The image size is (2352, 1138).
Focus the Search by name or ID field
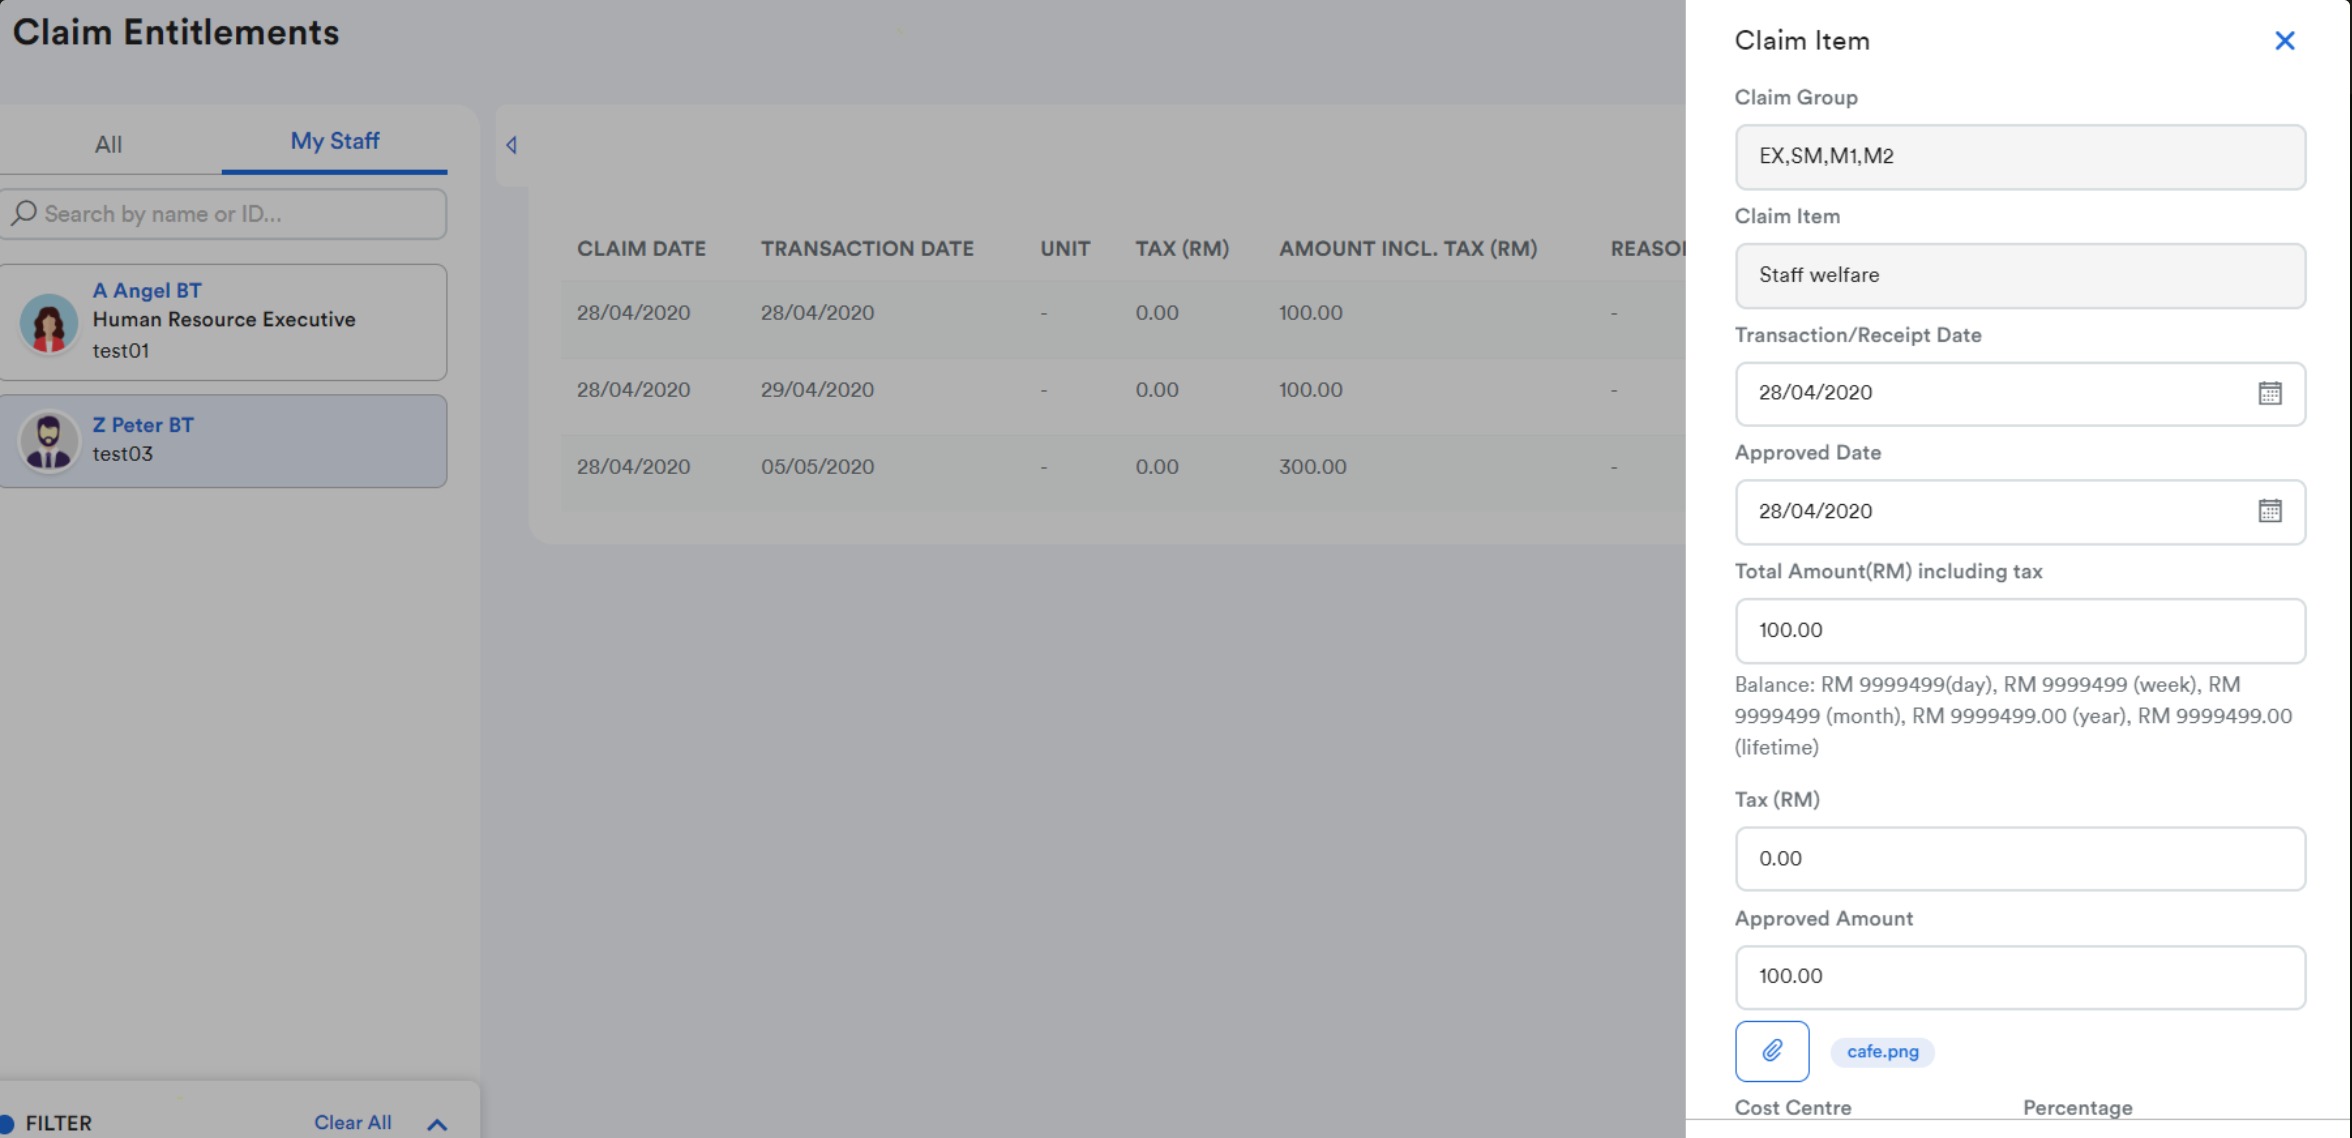223,214
